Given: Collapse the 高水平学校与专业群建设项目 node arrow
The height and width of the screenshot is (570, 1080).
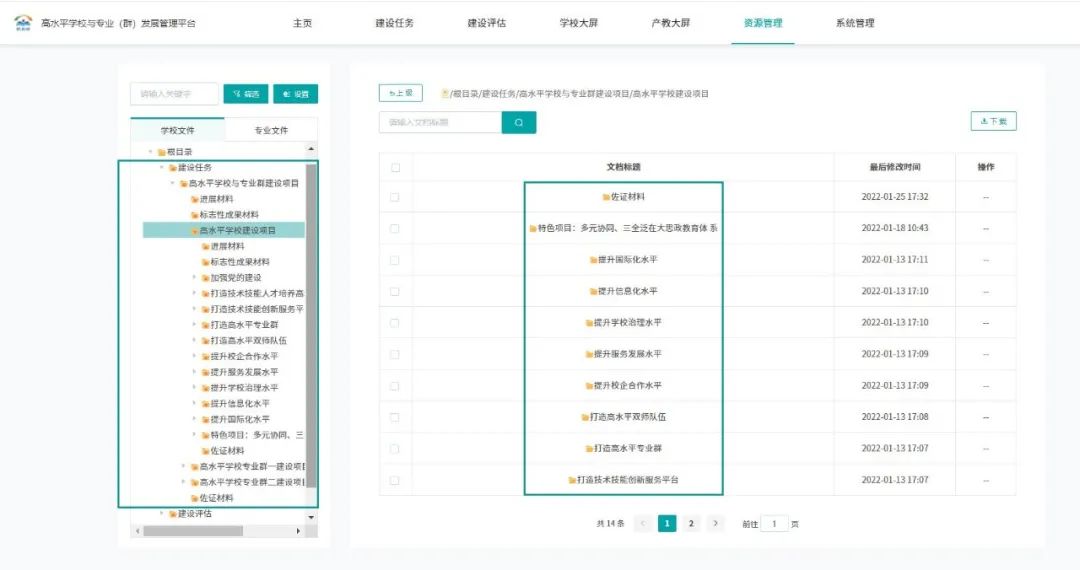Looking at the screenshot, I should coord(173,183).
